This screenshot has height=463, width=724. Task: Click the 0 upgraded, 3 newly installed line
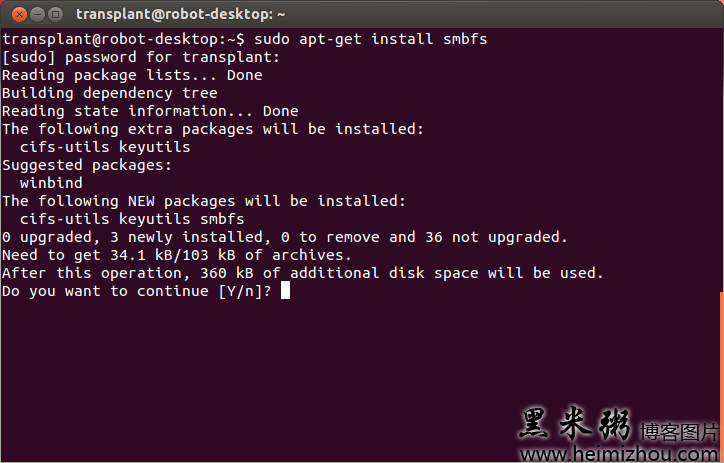284,237
